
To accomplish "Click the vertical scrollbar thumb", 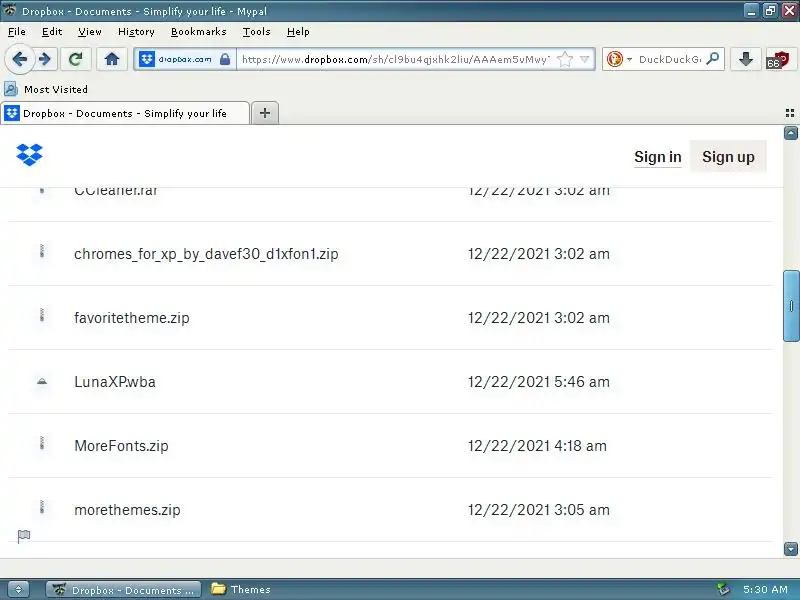I will coord(791,306).
